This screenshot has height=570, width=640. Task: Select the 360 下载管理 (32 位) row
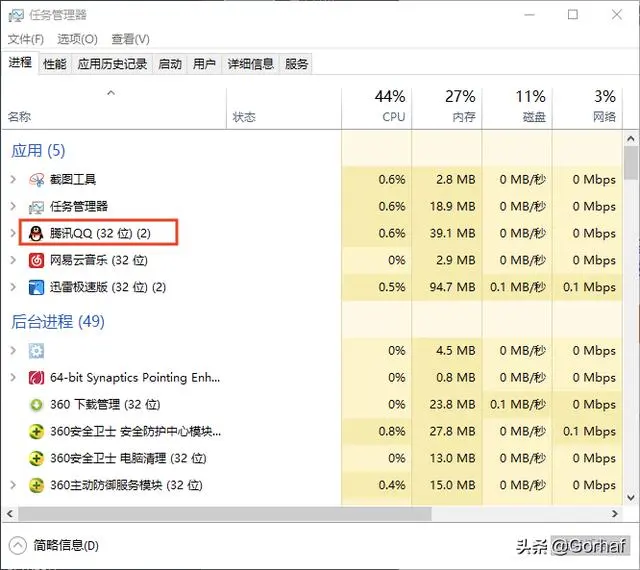tap(312, 405)
